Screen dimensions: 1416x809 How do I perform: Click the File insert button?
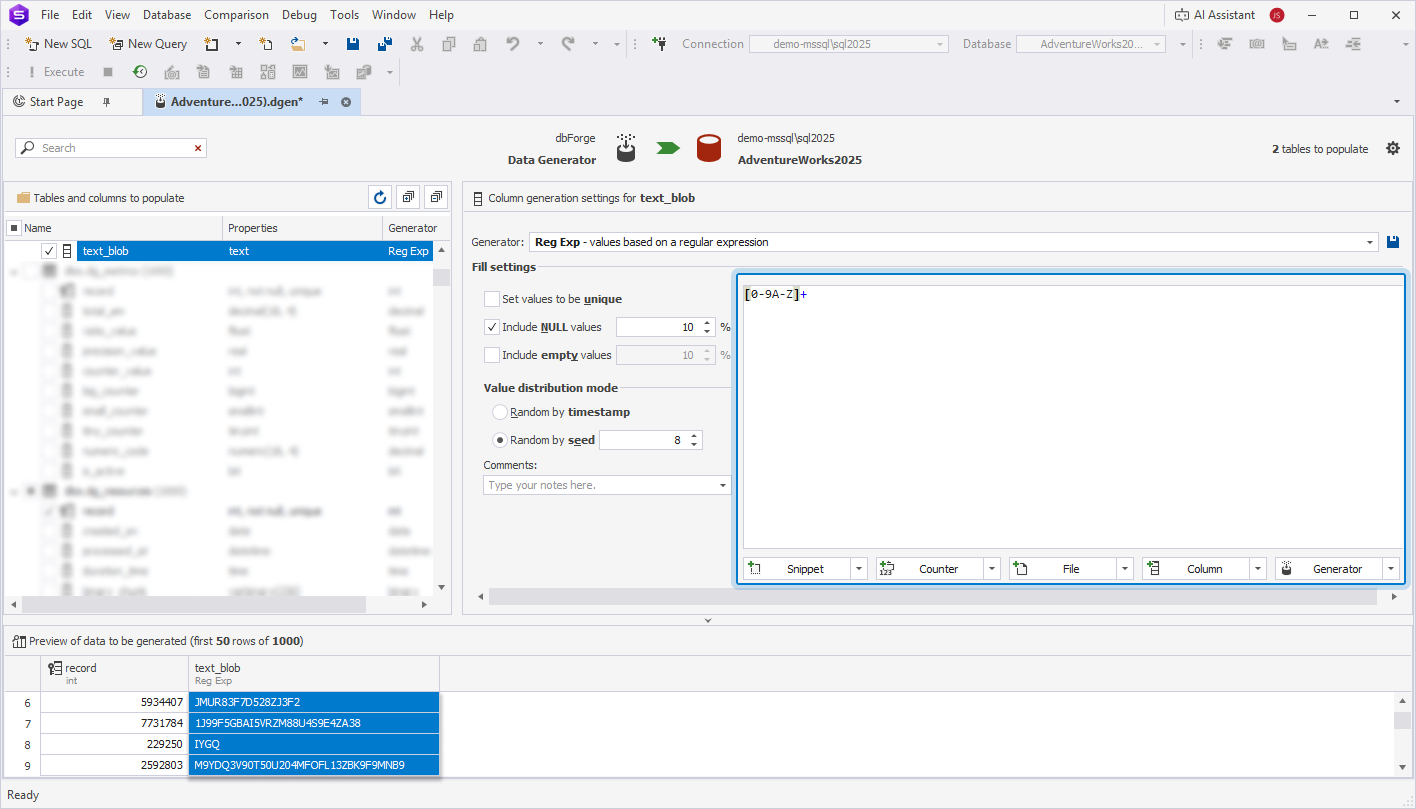[x=1063, y=569]
